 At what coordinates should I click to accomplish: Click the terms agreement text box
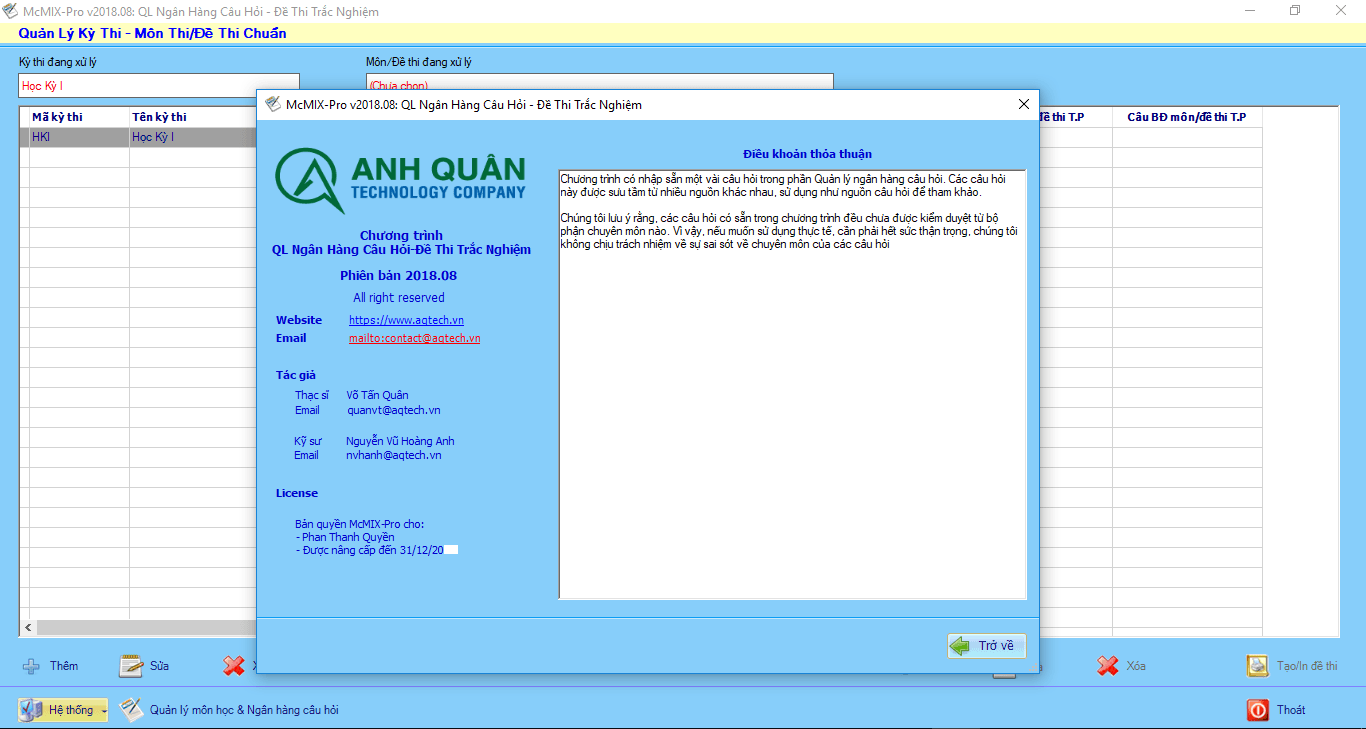(x=792, y=384)
